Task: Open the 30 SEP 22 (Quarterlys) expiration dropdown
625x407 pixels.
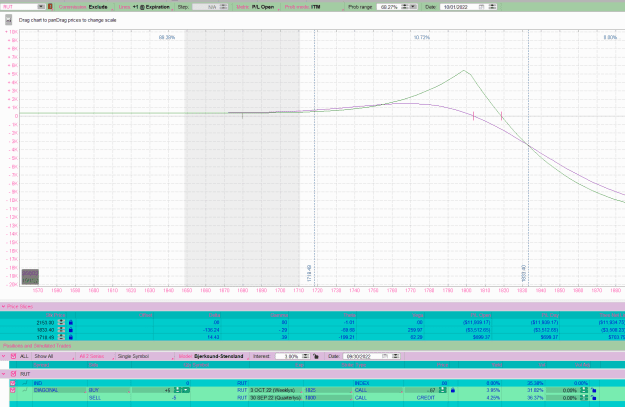Action: pos(275,398)
